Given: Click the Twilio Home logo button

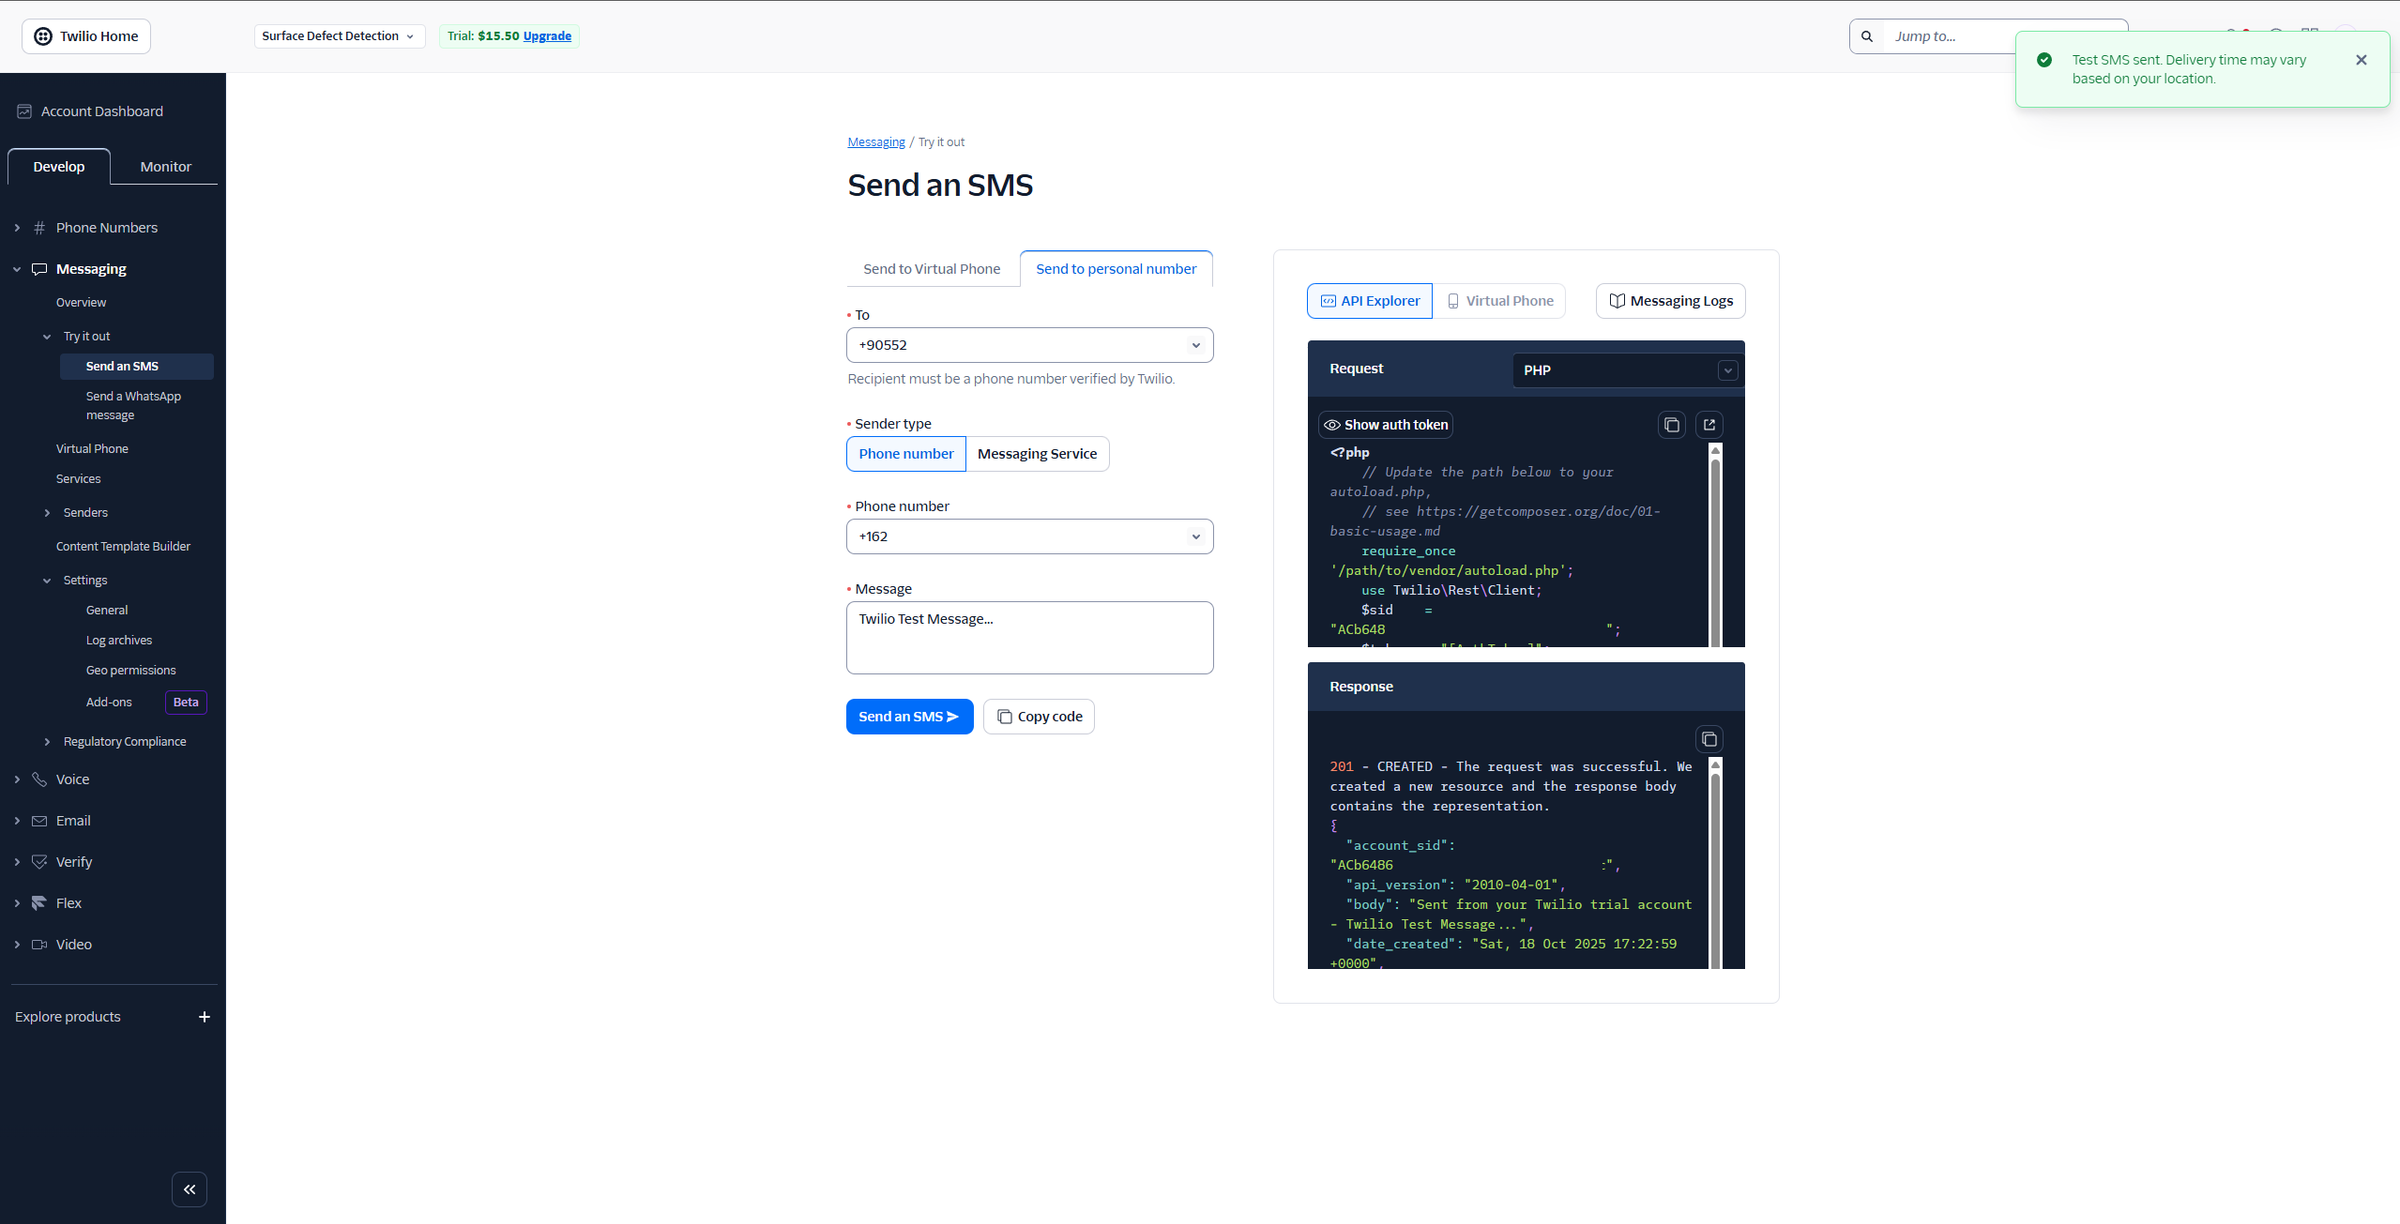Looking at the screenshot, I should click(x=86, y=36).
